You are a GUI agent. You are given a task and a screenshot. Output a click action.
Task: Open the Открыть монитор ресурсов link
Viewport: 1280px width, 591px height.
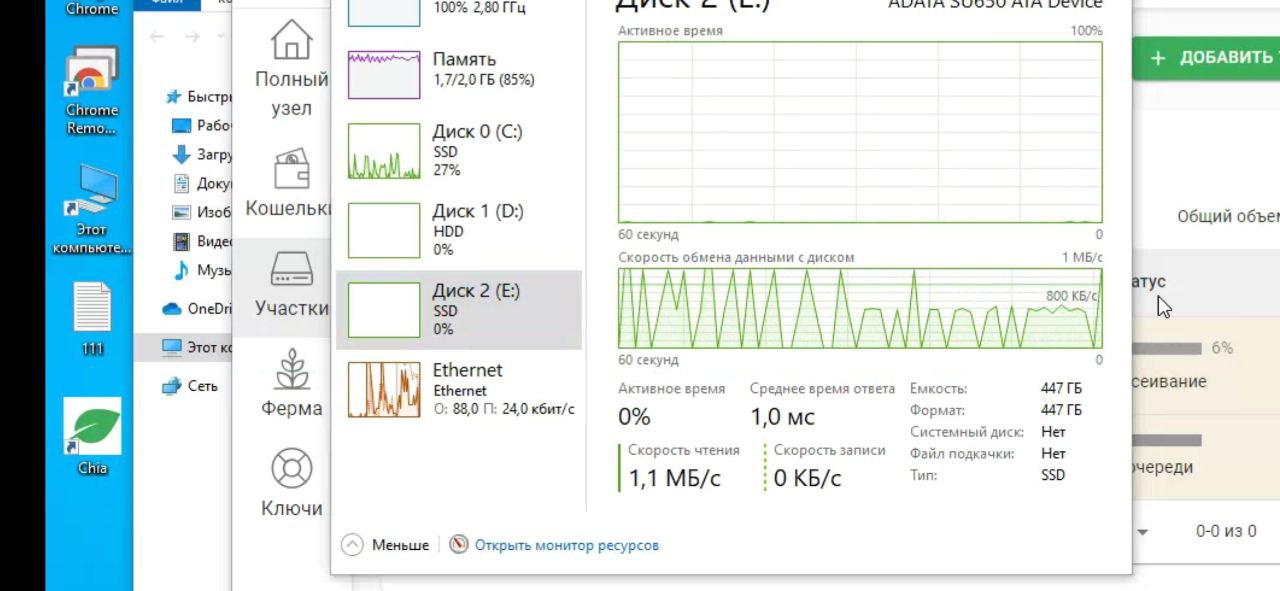(x=566, y=545)
